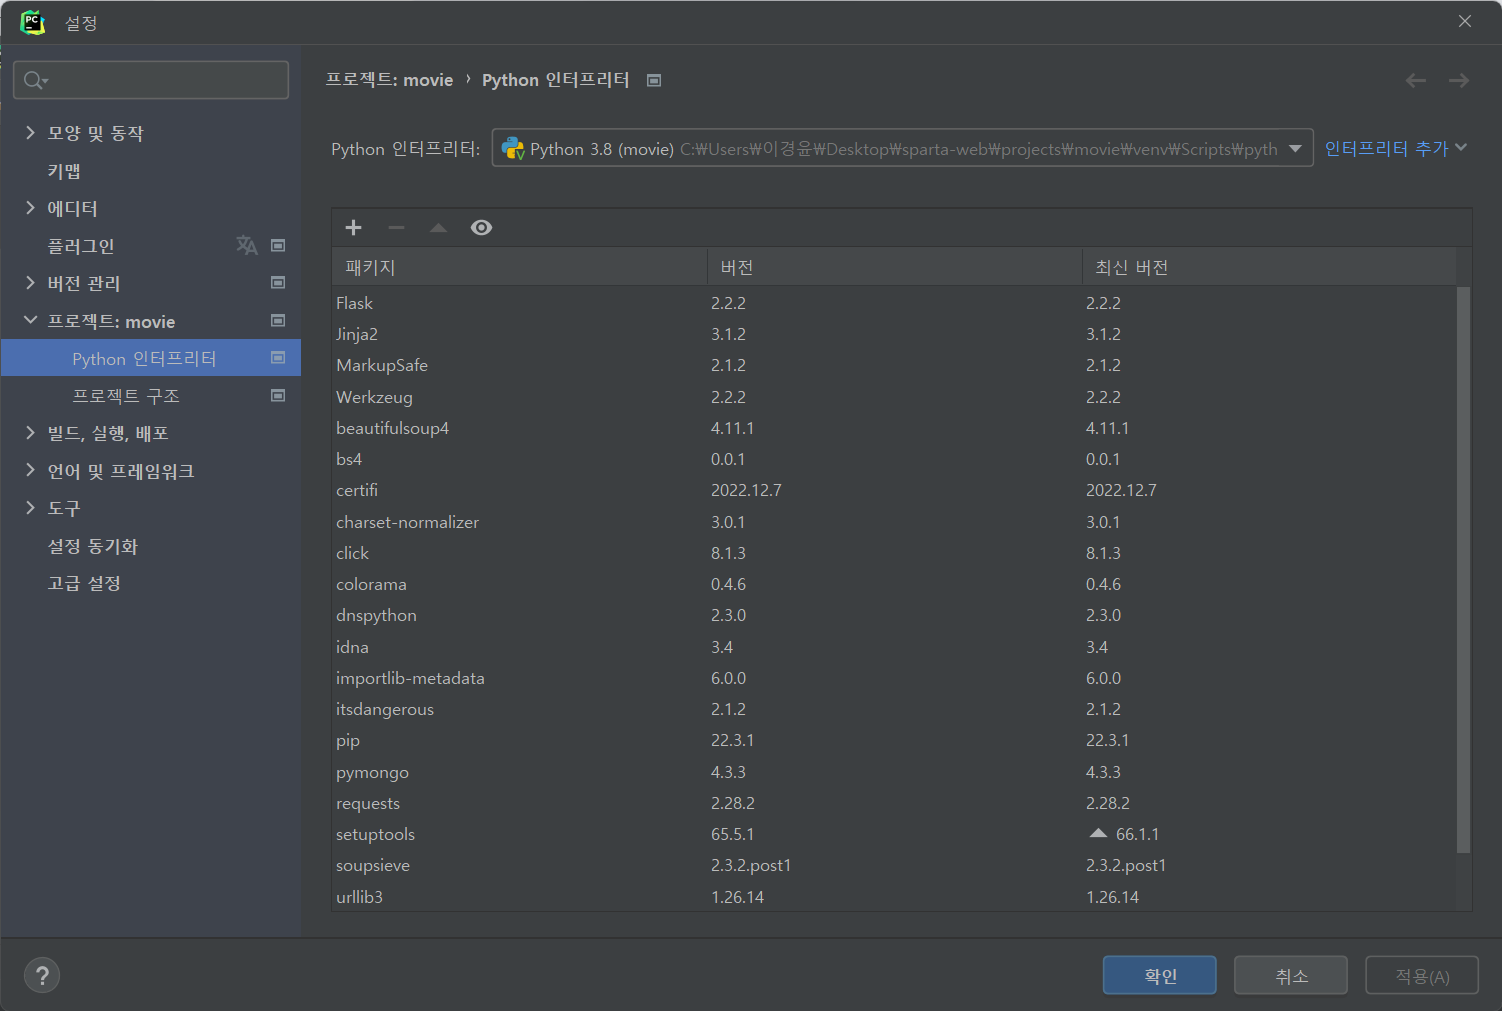
Task: Click the PyCharm logo in the title bar
Action: (x=33, y=22)
